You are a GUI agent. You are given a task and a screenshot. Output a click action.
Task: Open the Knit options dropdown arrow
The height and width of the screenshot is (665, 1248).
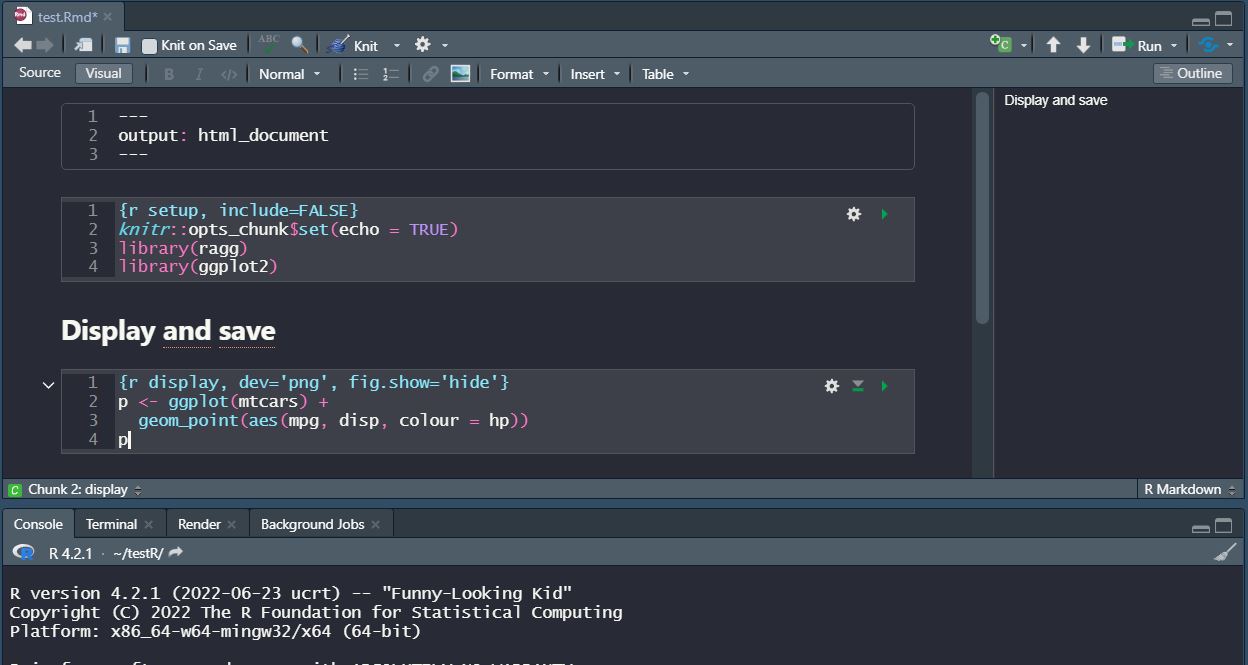click(396, 44)
